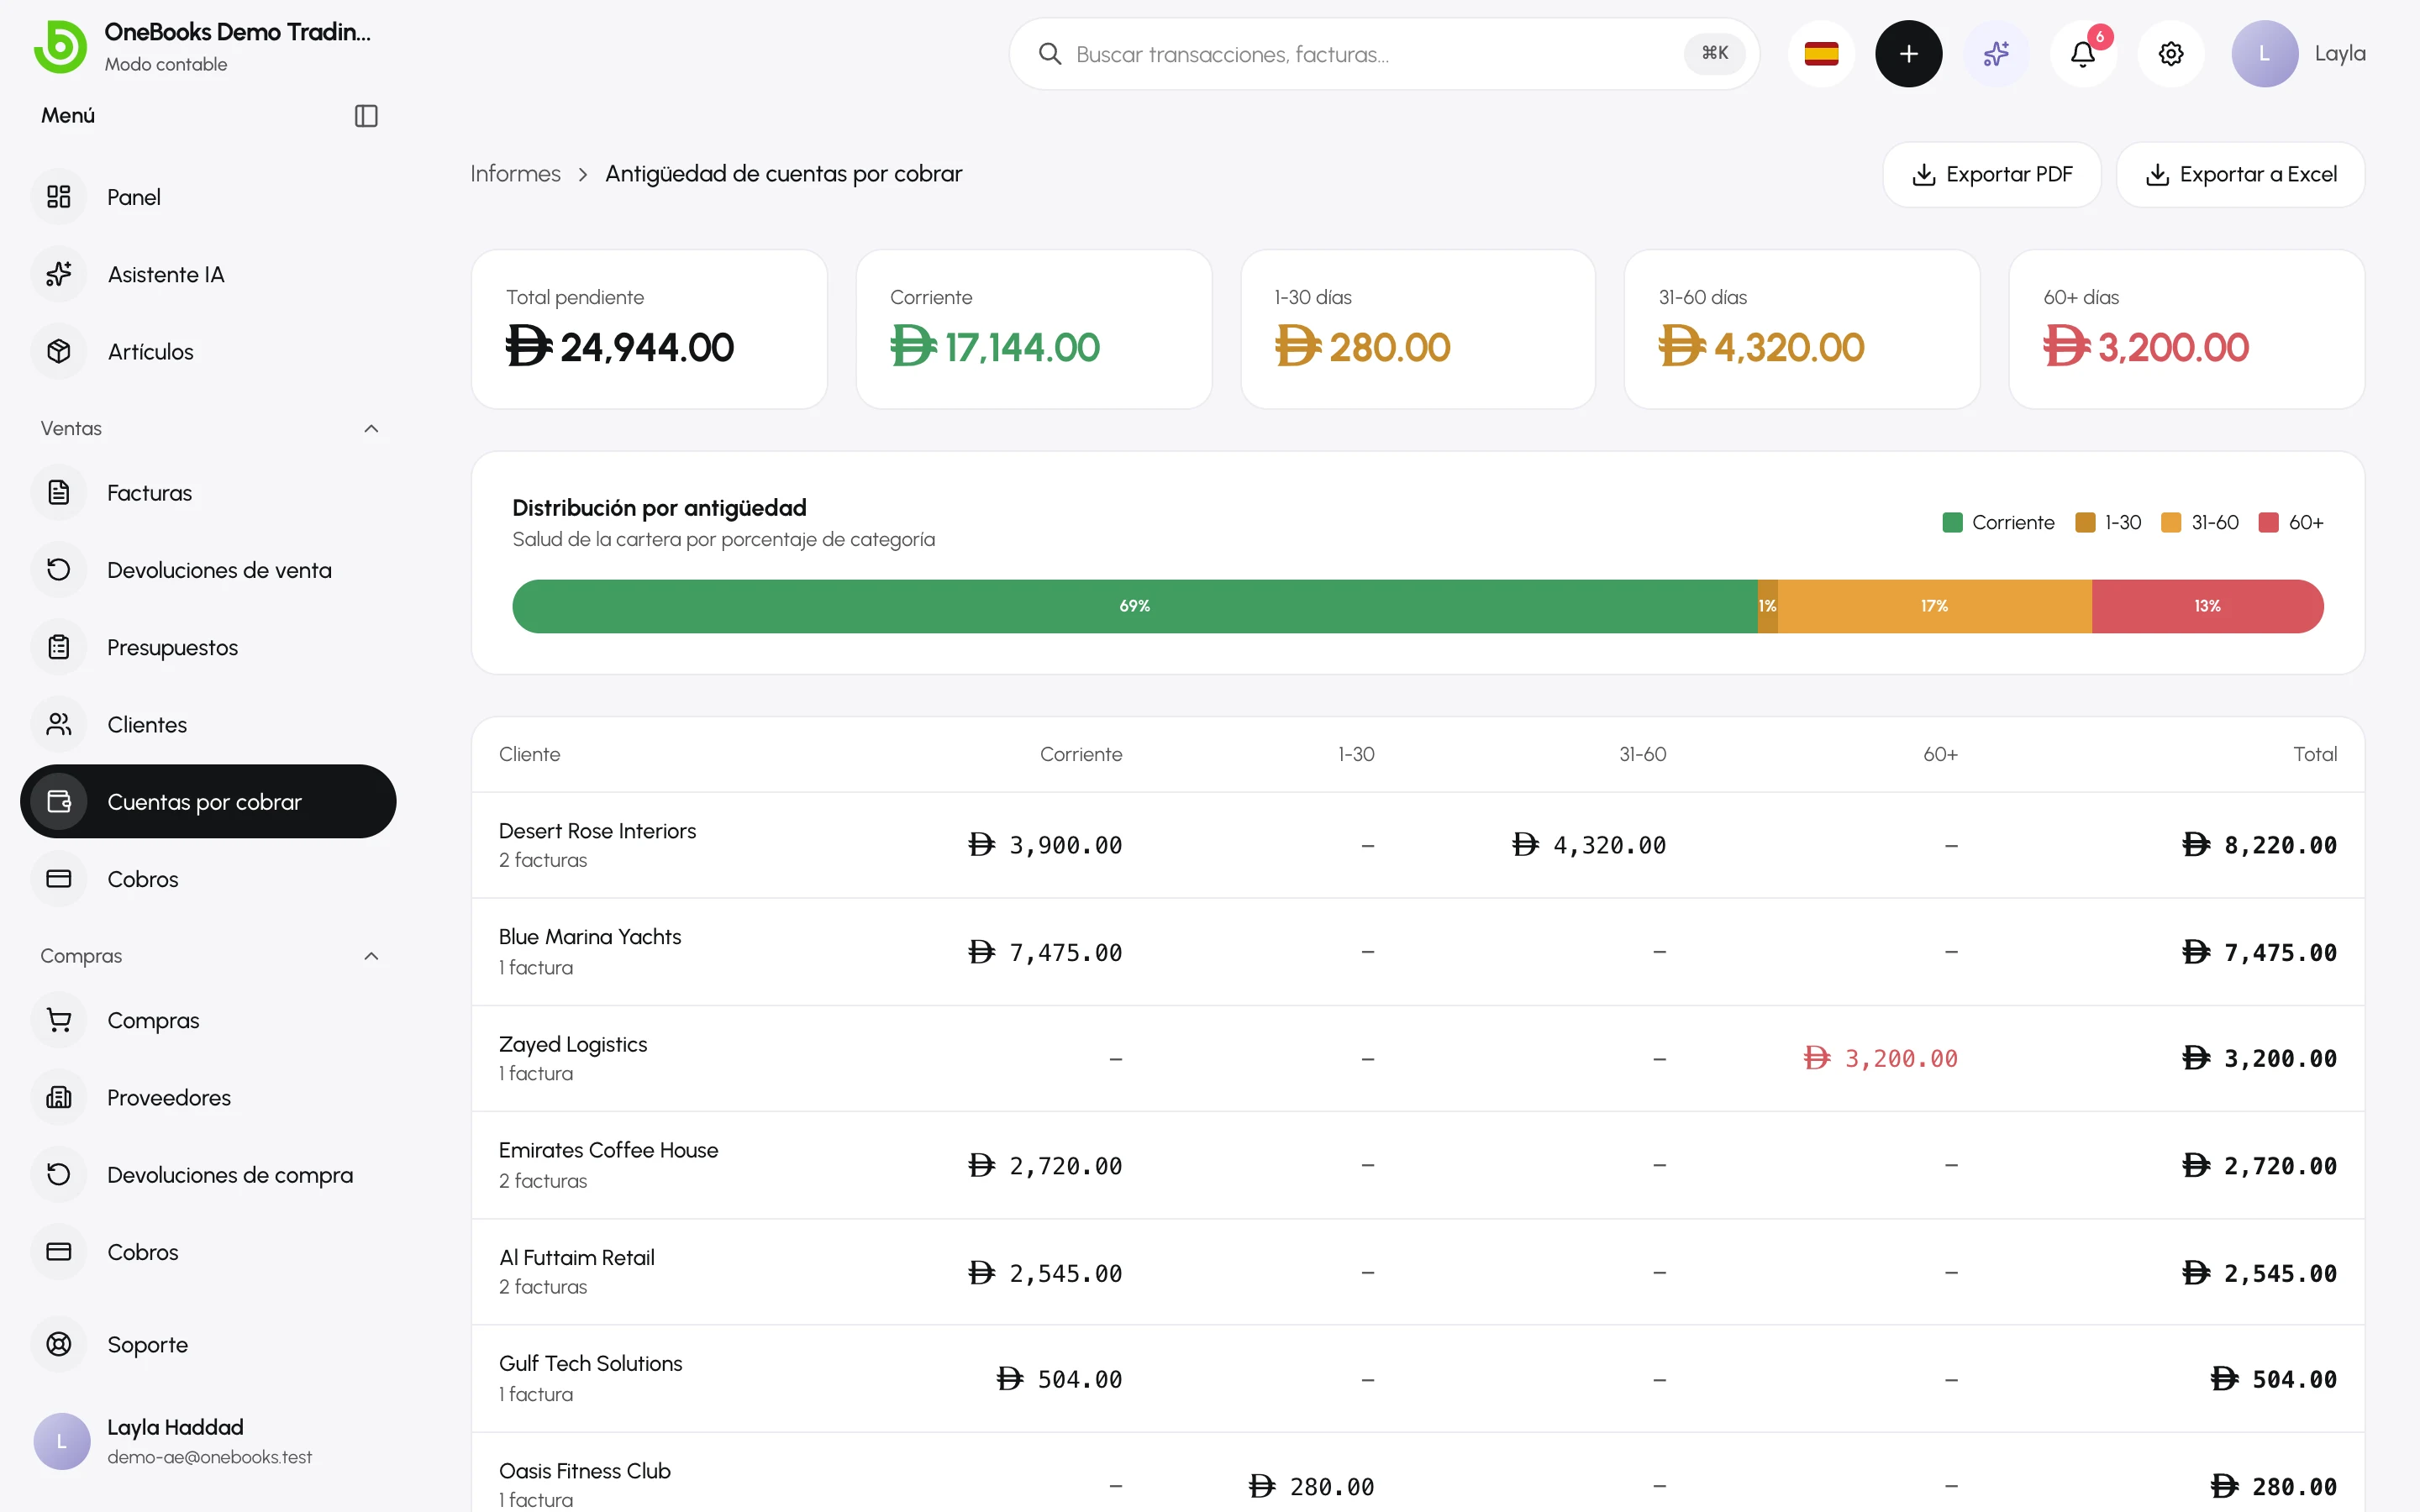This screenshot has width=2420, height=1512.
Task: Collapse the Compras section chevron
Action: (371, 956)
